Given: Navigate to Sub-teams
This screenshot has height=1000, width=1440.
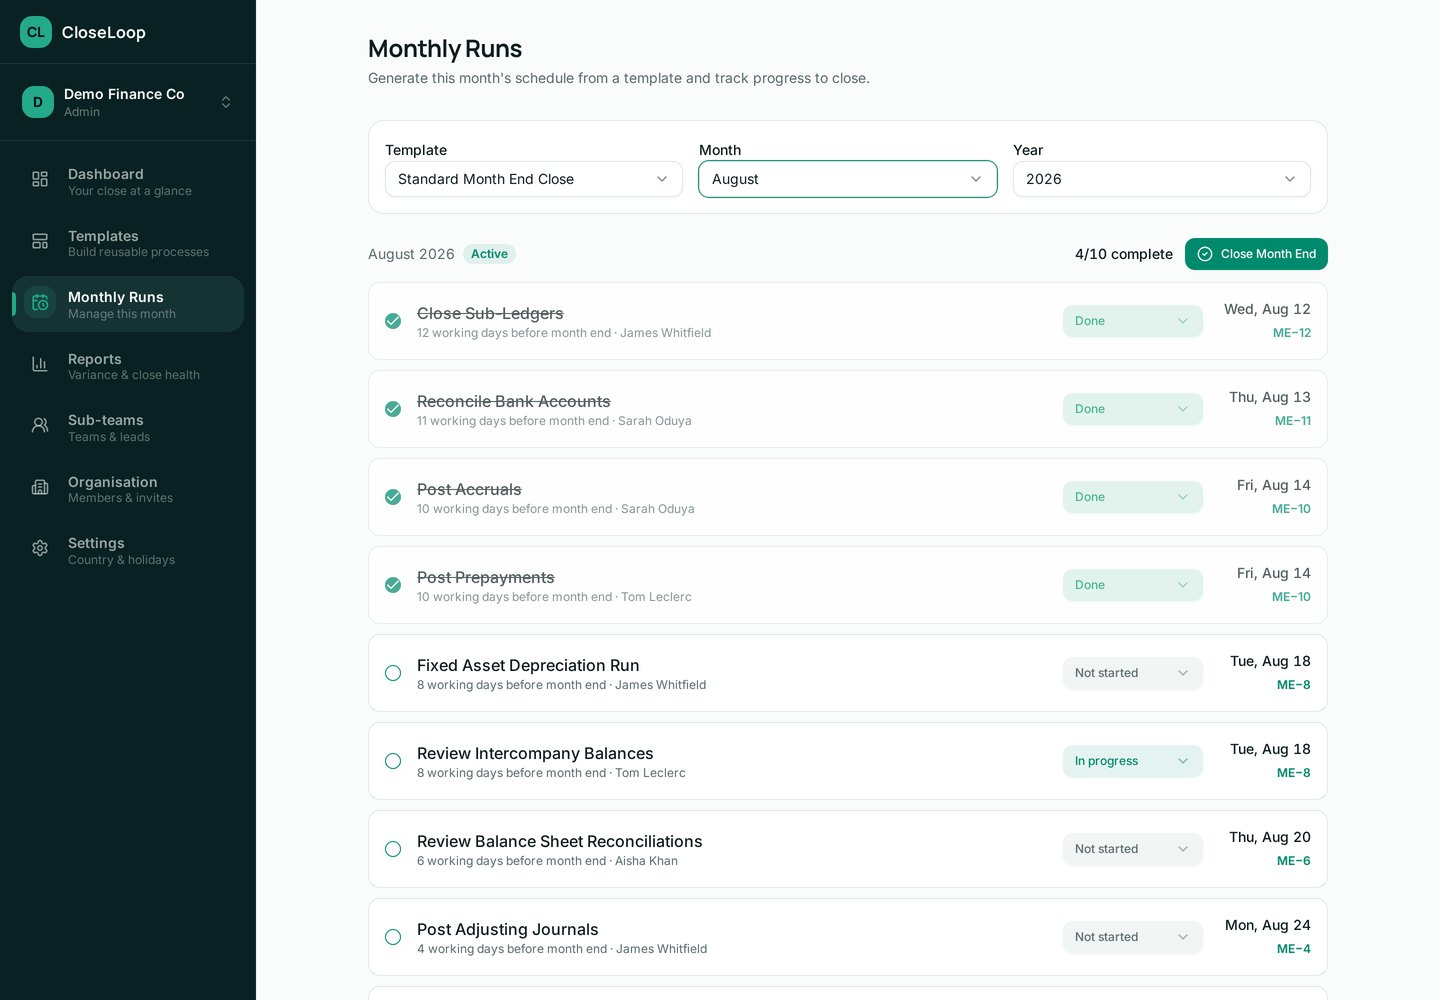Looking at the screenshot, I should [128, 427].
